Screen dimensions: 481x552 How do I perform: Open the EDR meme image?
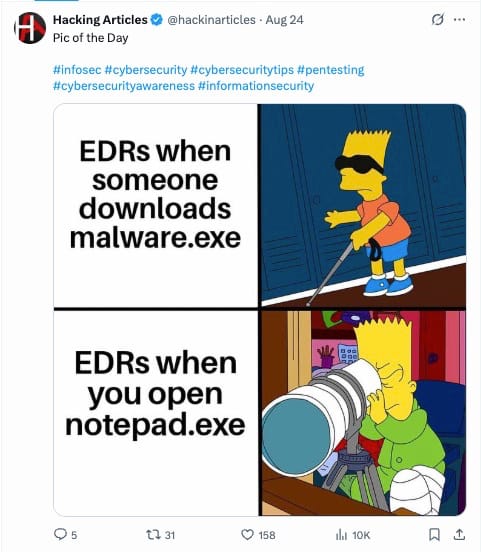[260, 310]
